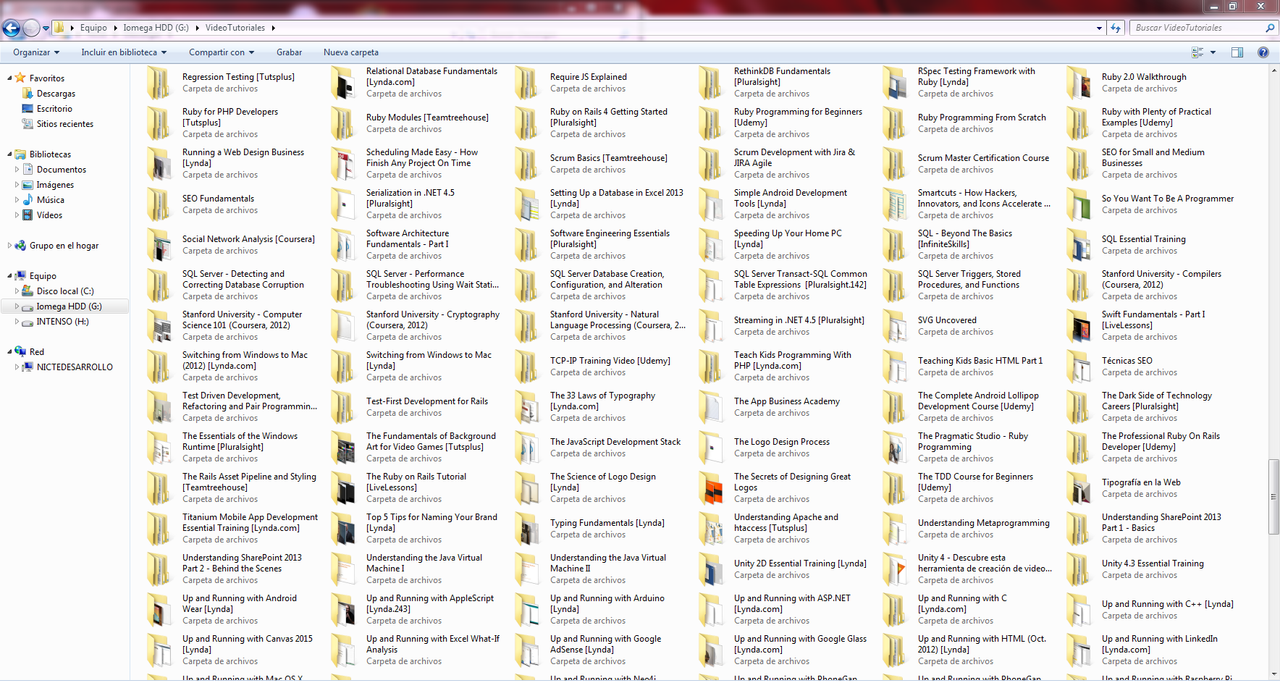This screenshot has width=1280, height=681.
Task: Collapse the Favoritos section
Action: pos(10,78)
